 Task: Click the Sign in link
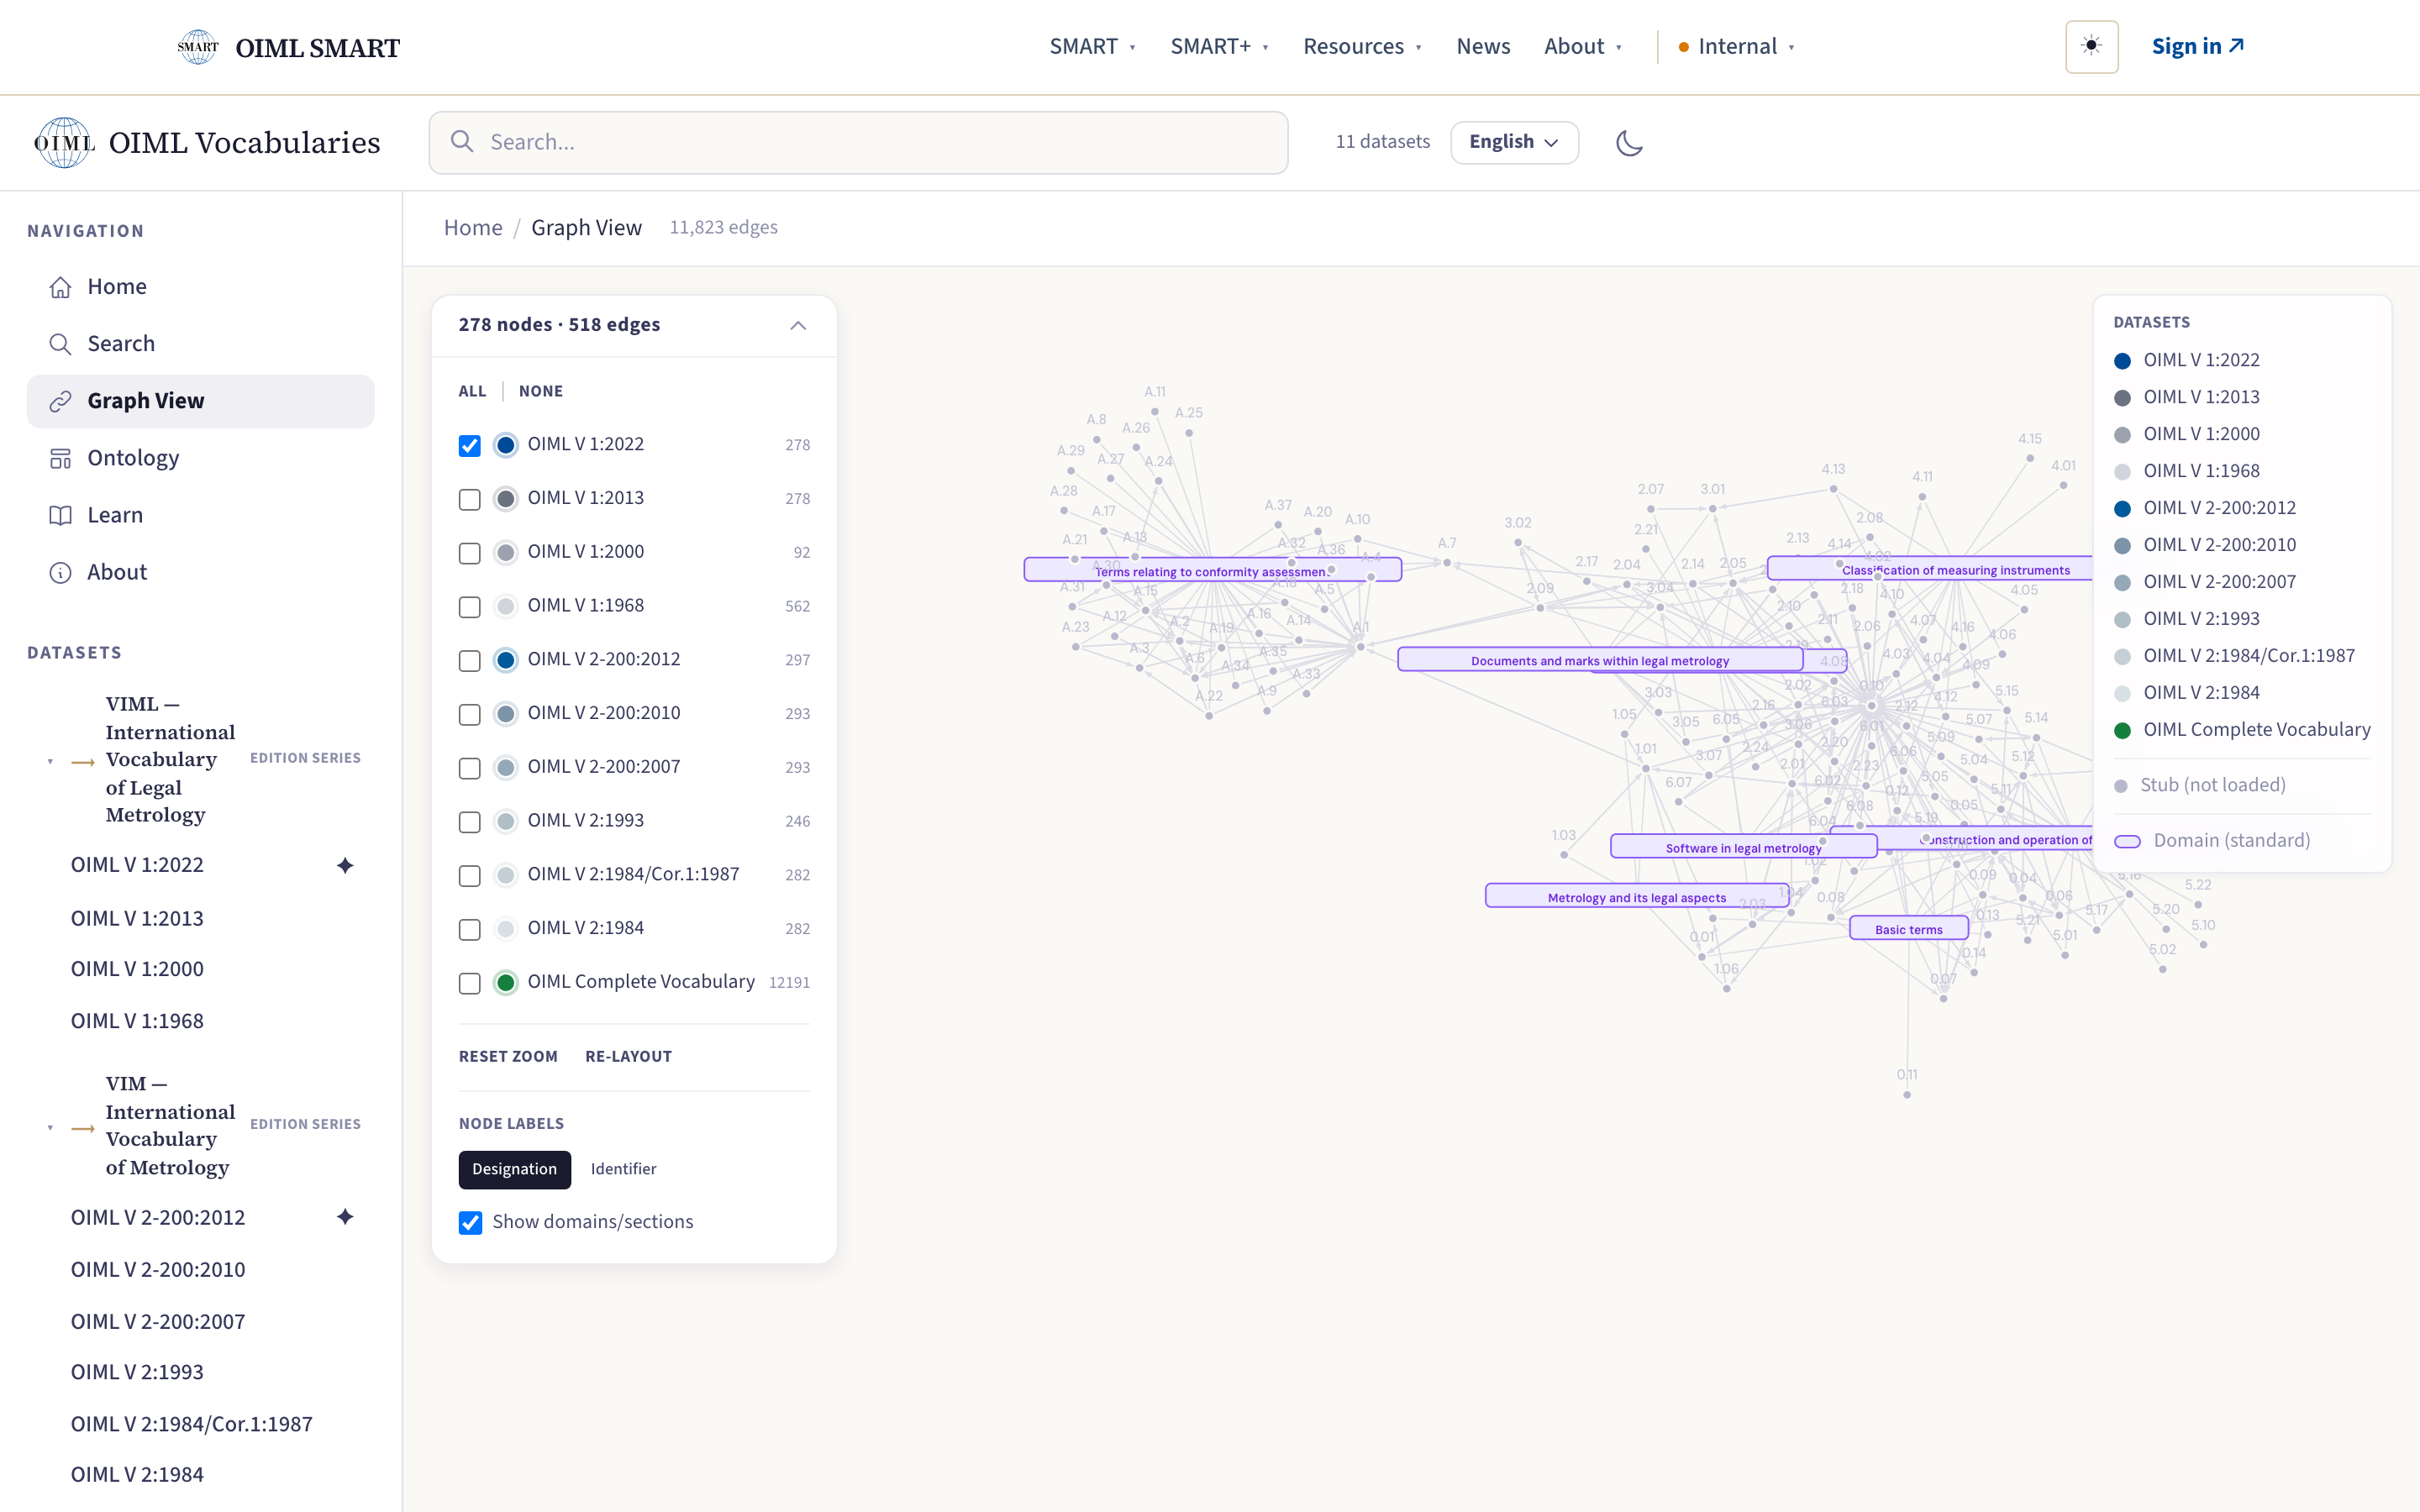2198,46
